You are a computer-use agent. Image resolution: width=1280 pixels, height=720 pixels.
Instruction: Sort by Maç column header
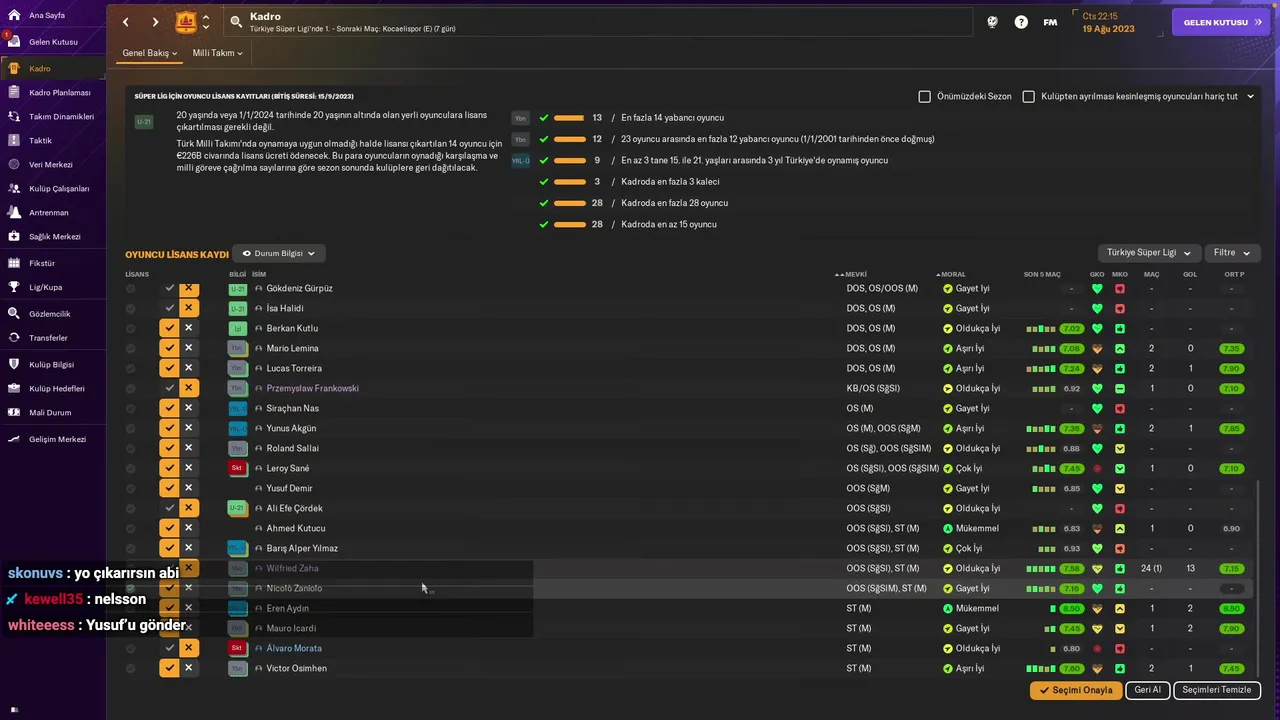[x=1151, y=274]
